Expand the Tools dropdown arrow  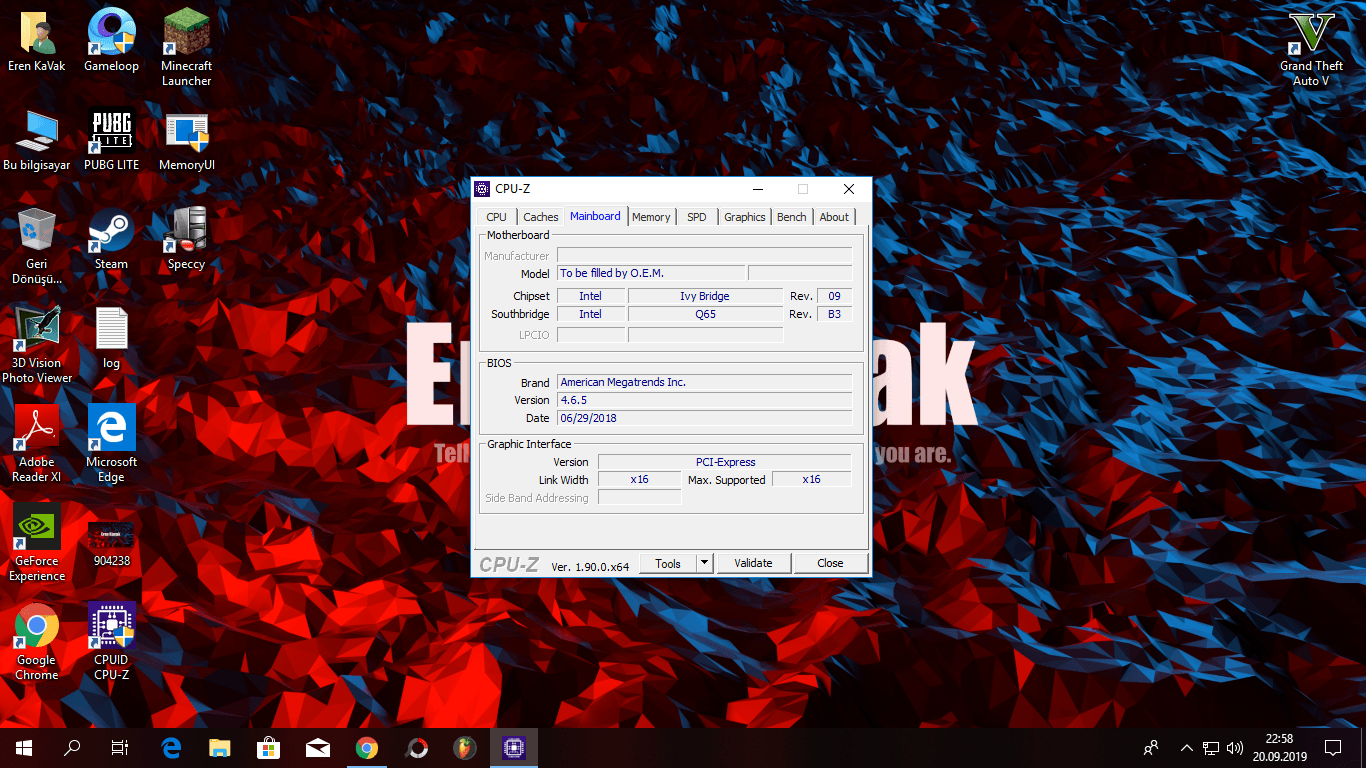pos(704,563)
